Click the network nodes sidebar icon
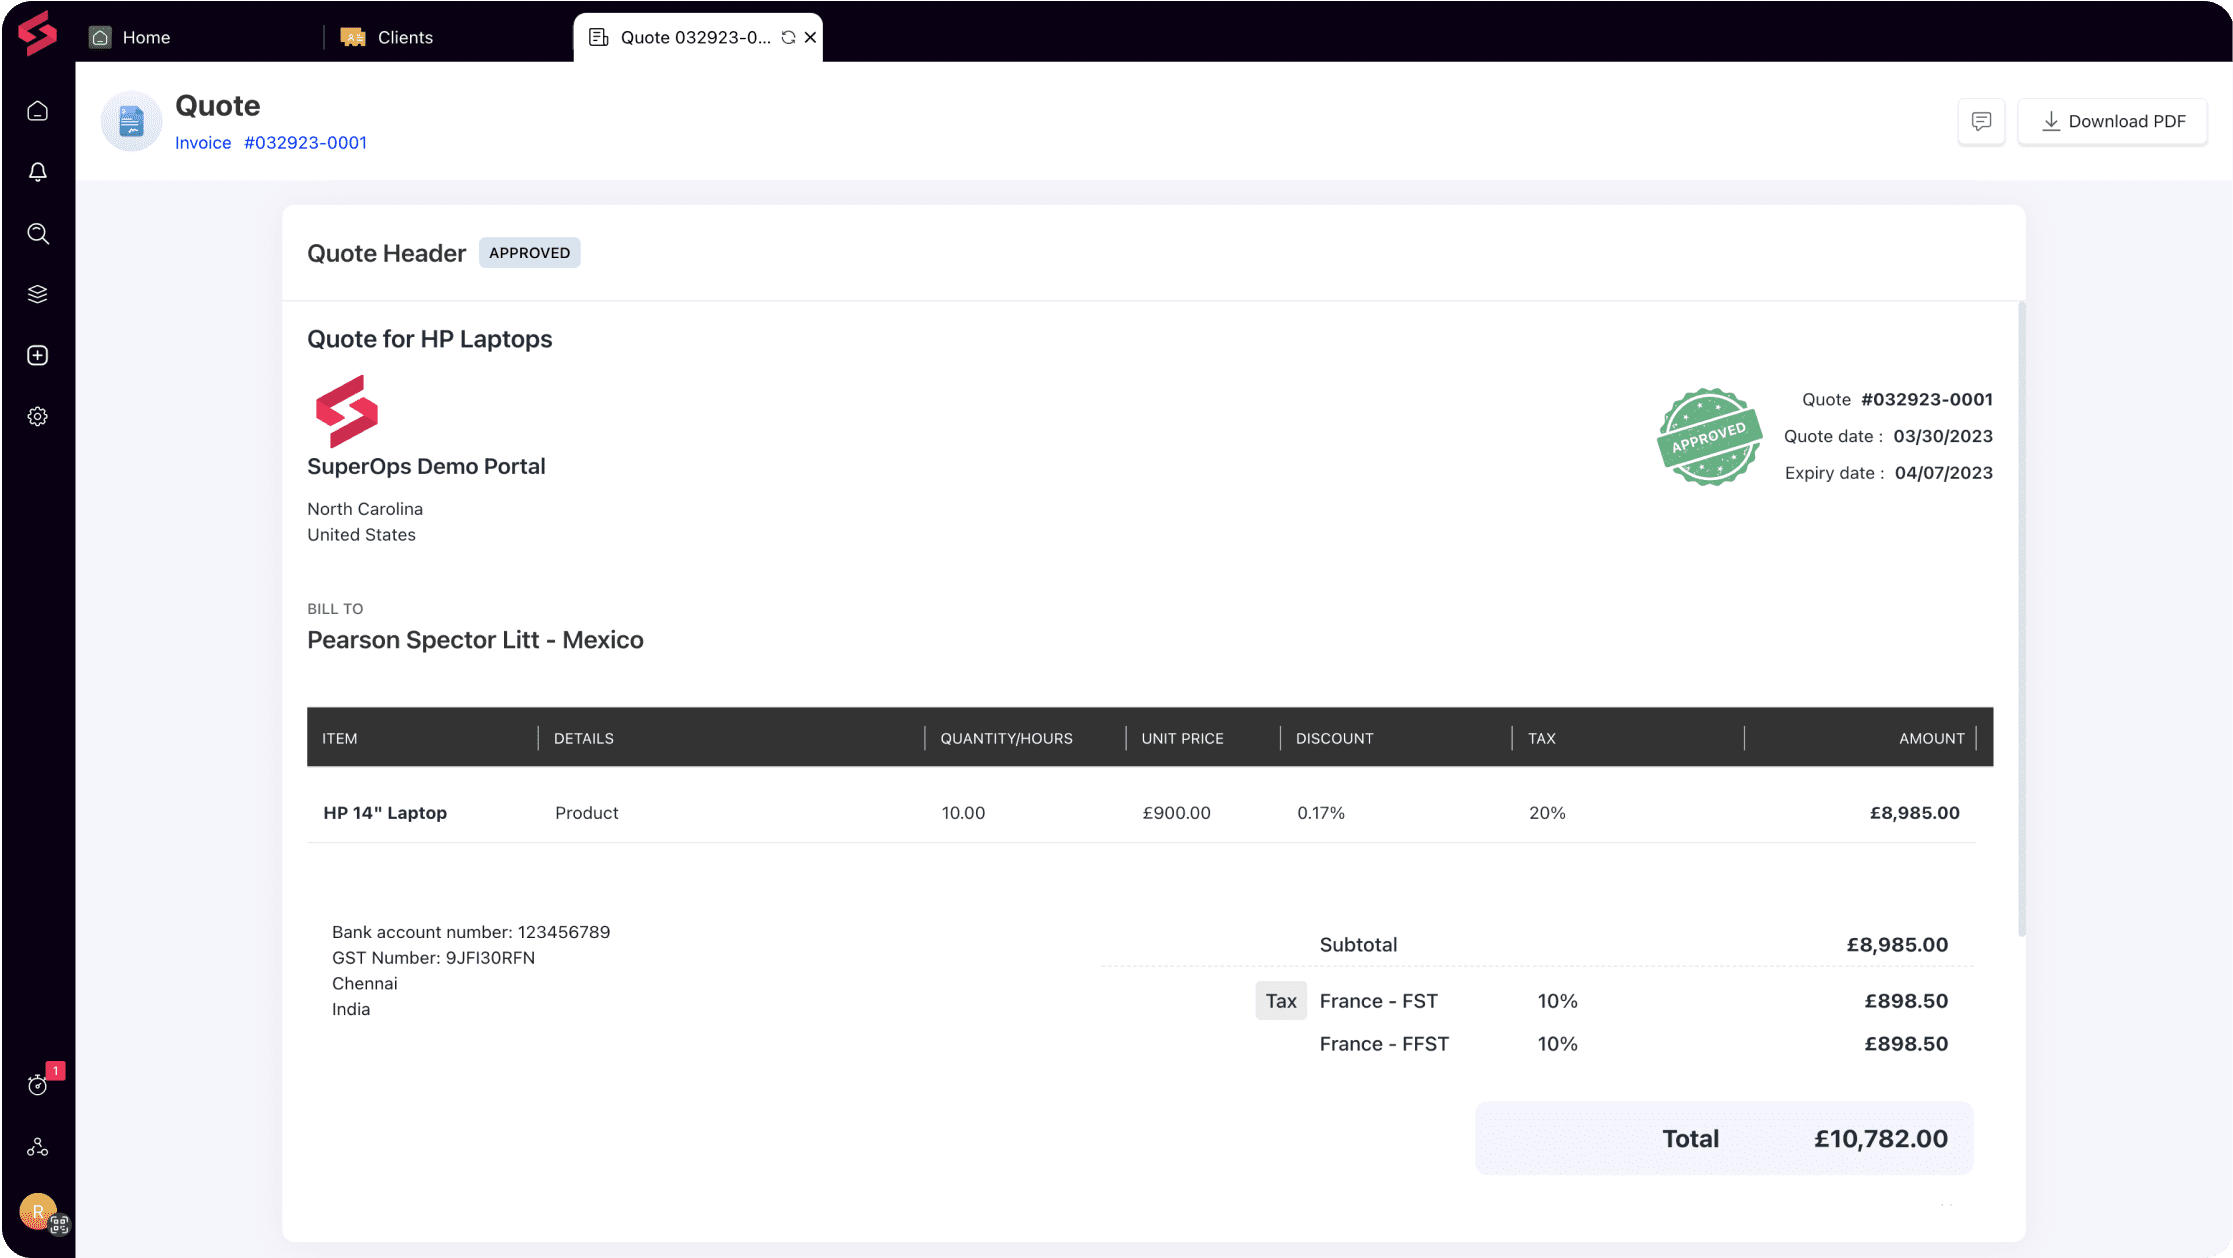 pos(37,1147)
